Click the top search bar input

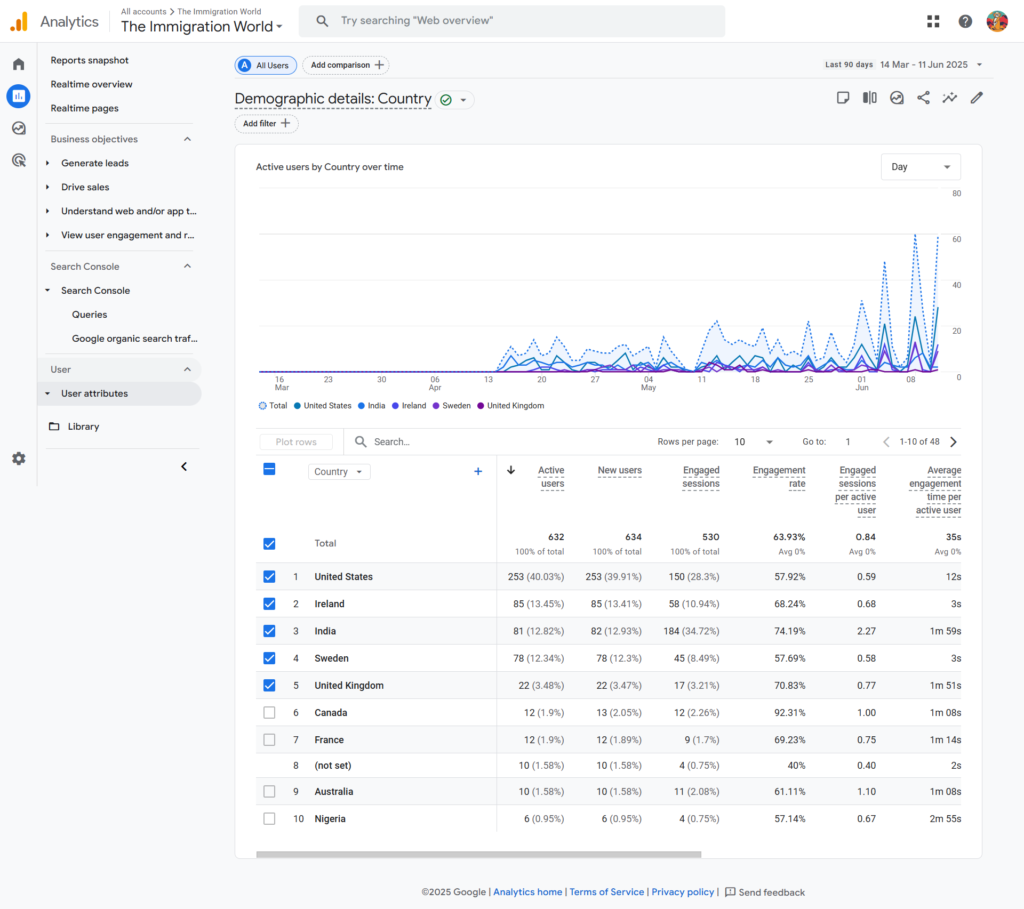[512, 21]
